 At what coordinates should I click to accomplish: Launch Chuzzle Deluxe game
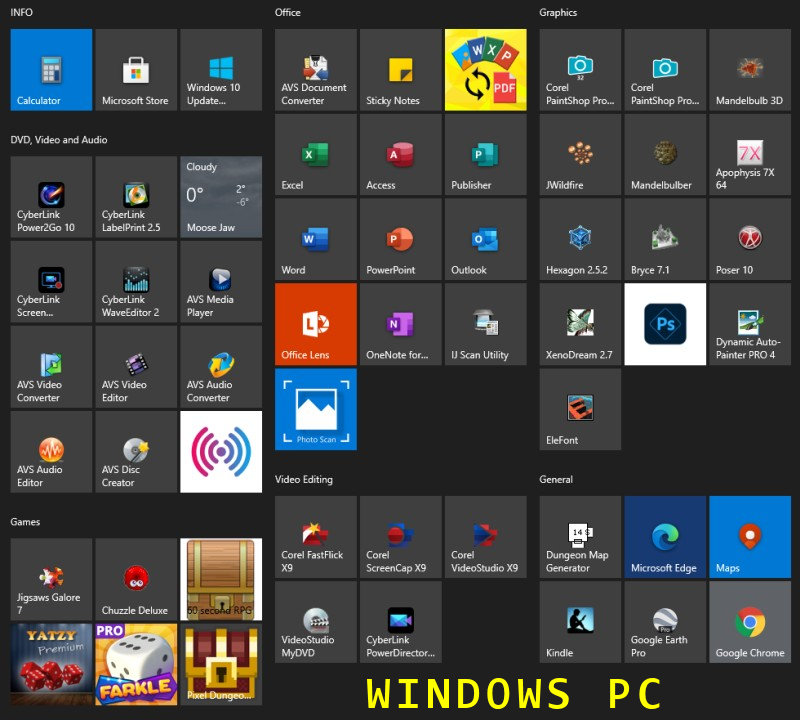[x=136, y=579]
